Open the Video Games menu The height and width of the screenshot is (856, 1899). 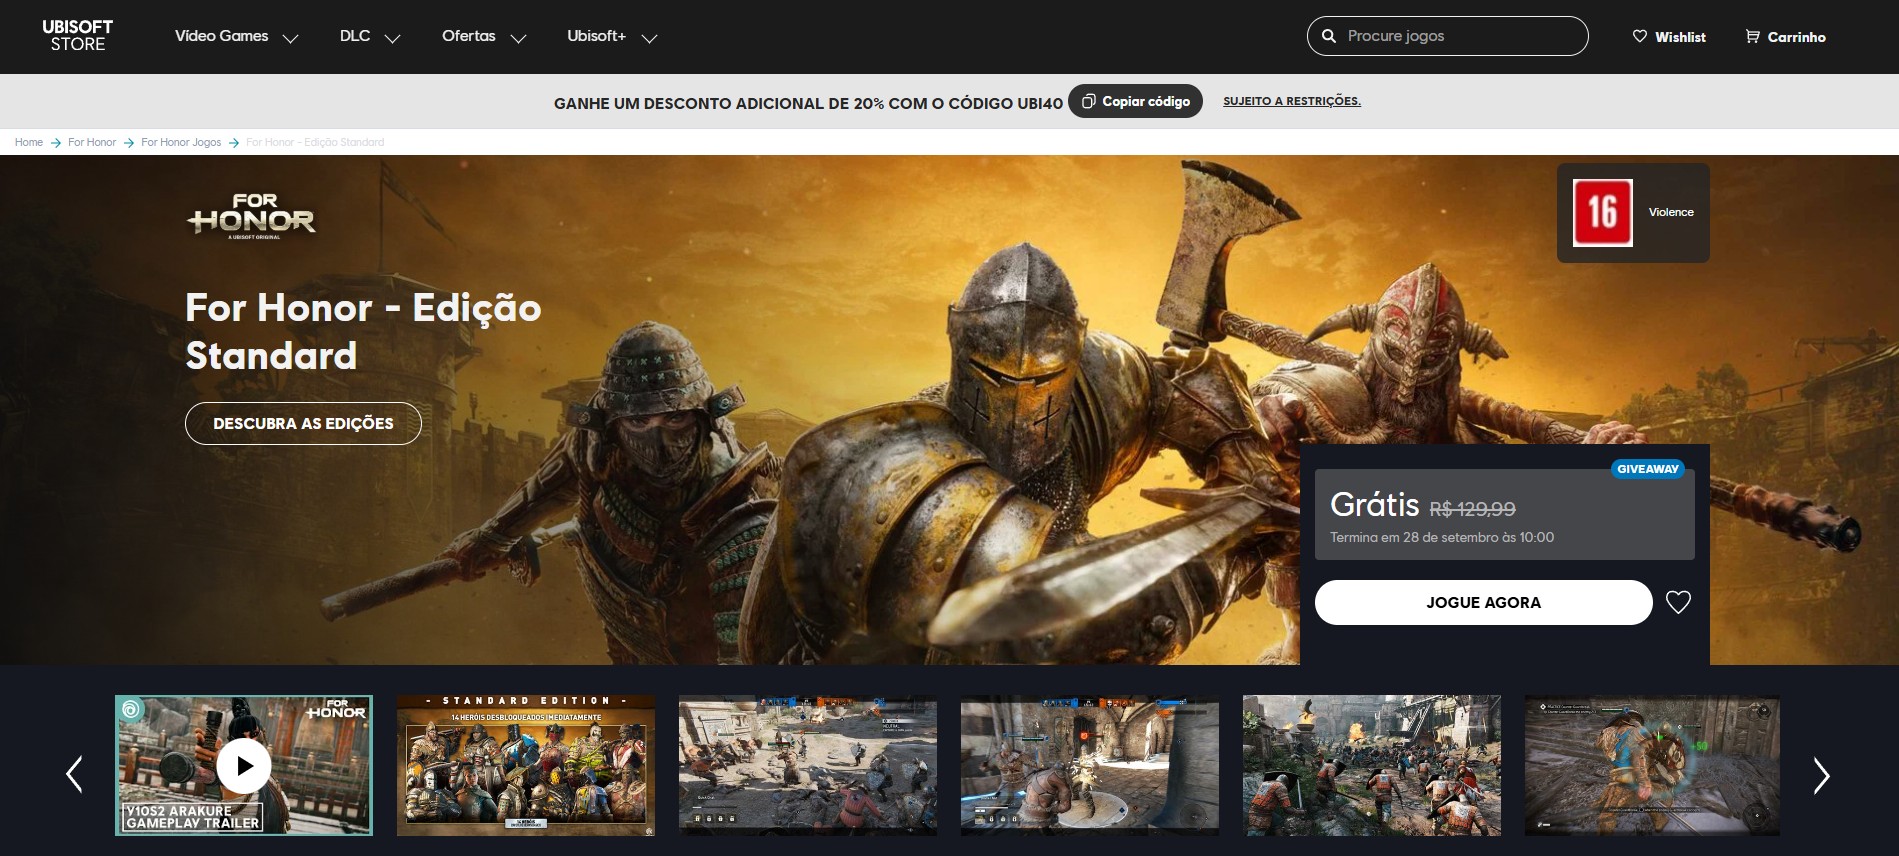(221, 36)
